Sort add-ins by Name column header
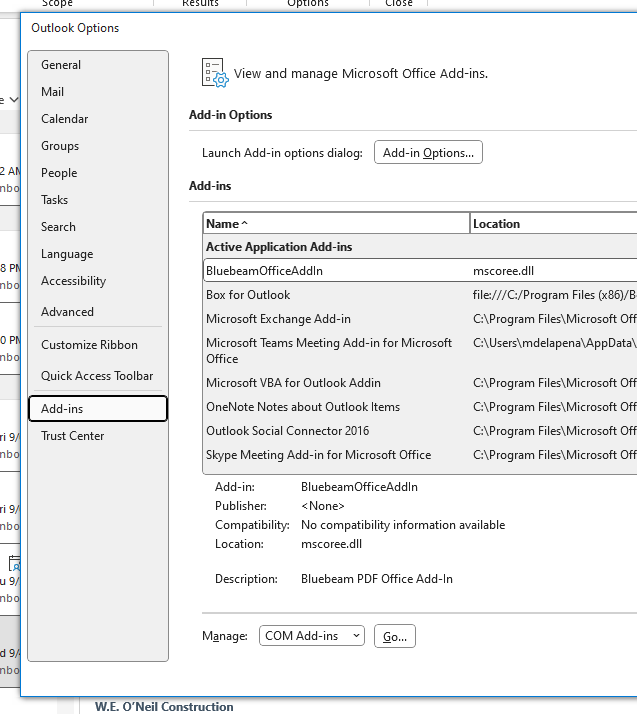Screen dimensions: 637x714 pyautogui.click(x=336, y=224)
